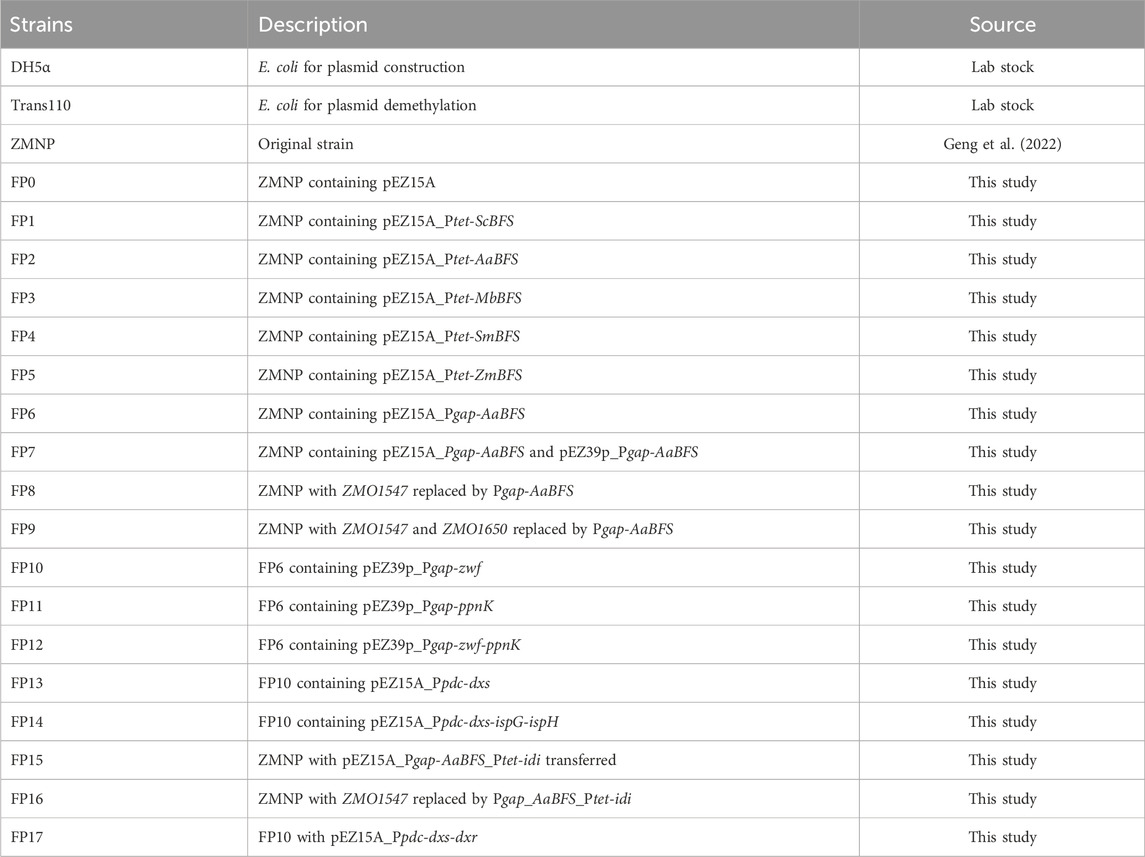Image resolution: width=1145 pixels, height=857 pixels.
Task: Click 'This study' in the FP17 row
Action: tap(1002, 837)
